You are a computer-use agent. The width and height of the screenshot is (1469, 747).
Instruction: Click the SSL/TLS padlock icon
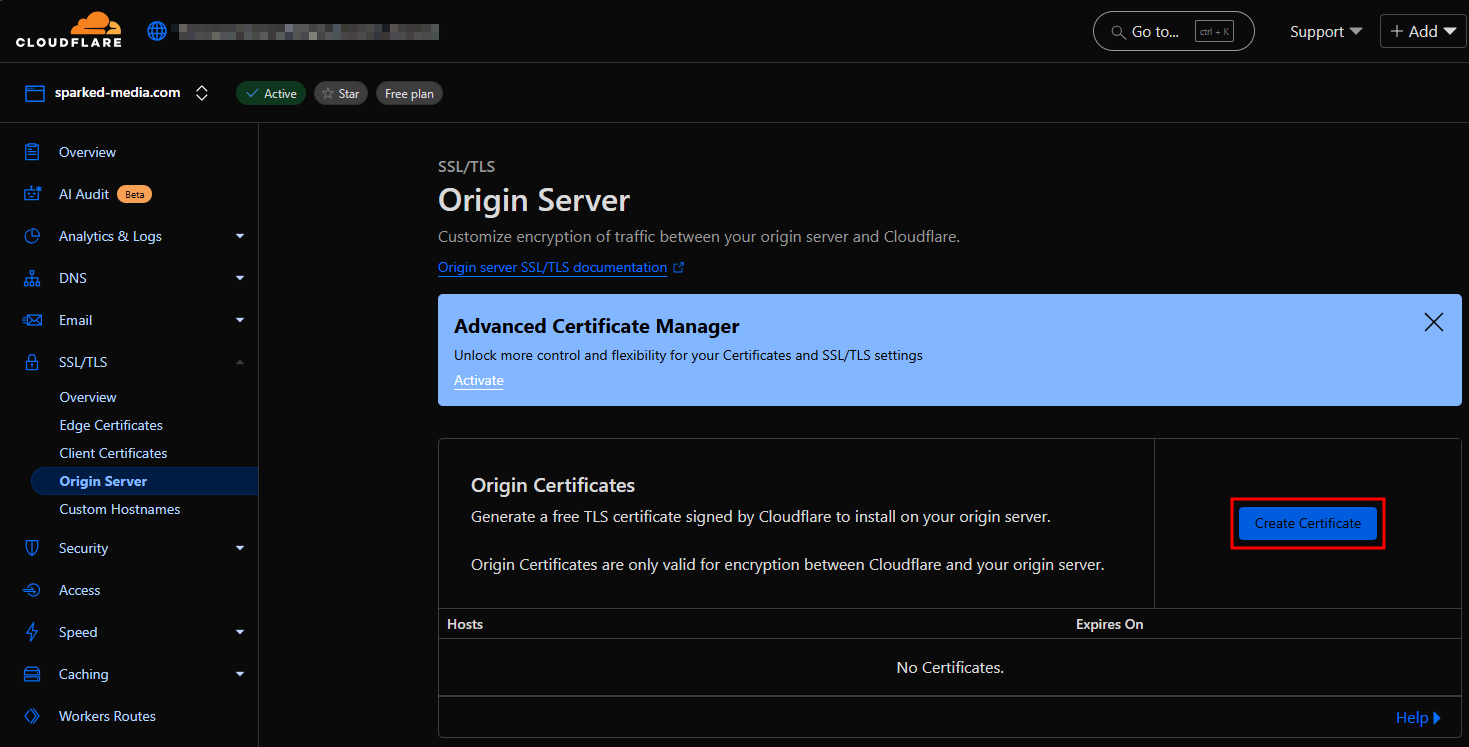coord(33,362)
